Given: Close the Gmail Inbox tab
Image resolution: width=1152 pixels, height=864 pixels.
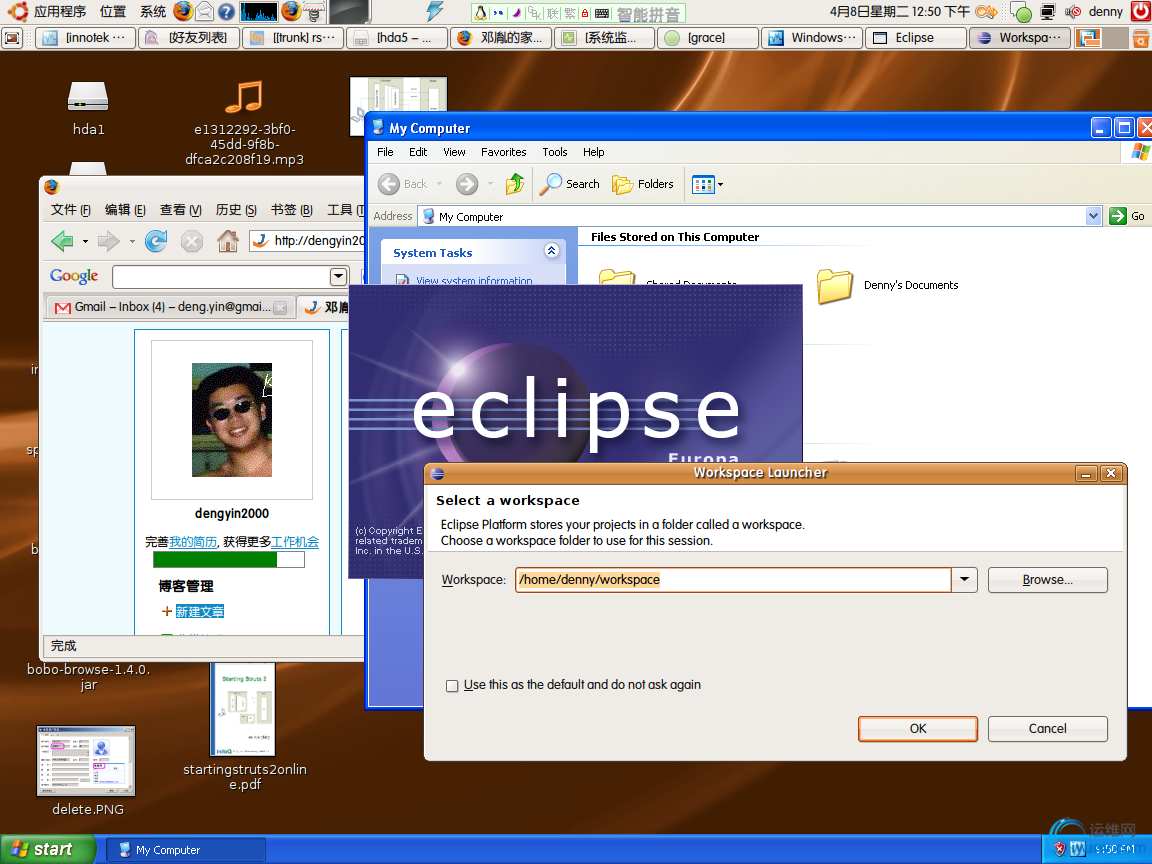Looking at the screenshot, I should (x=280, y=308).
